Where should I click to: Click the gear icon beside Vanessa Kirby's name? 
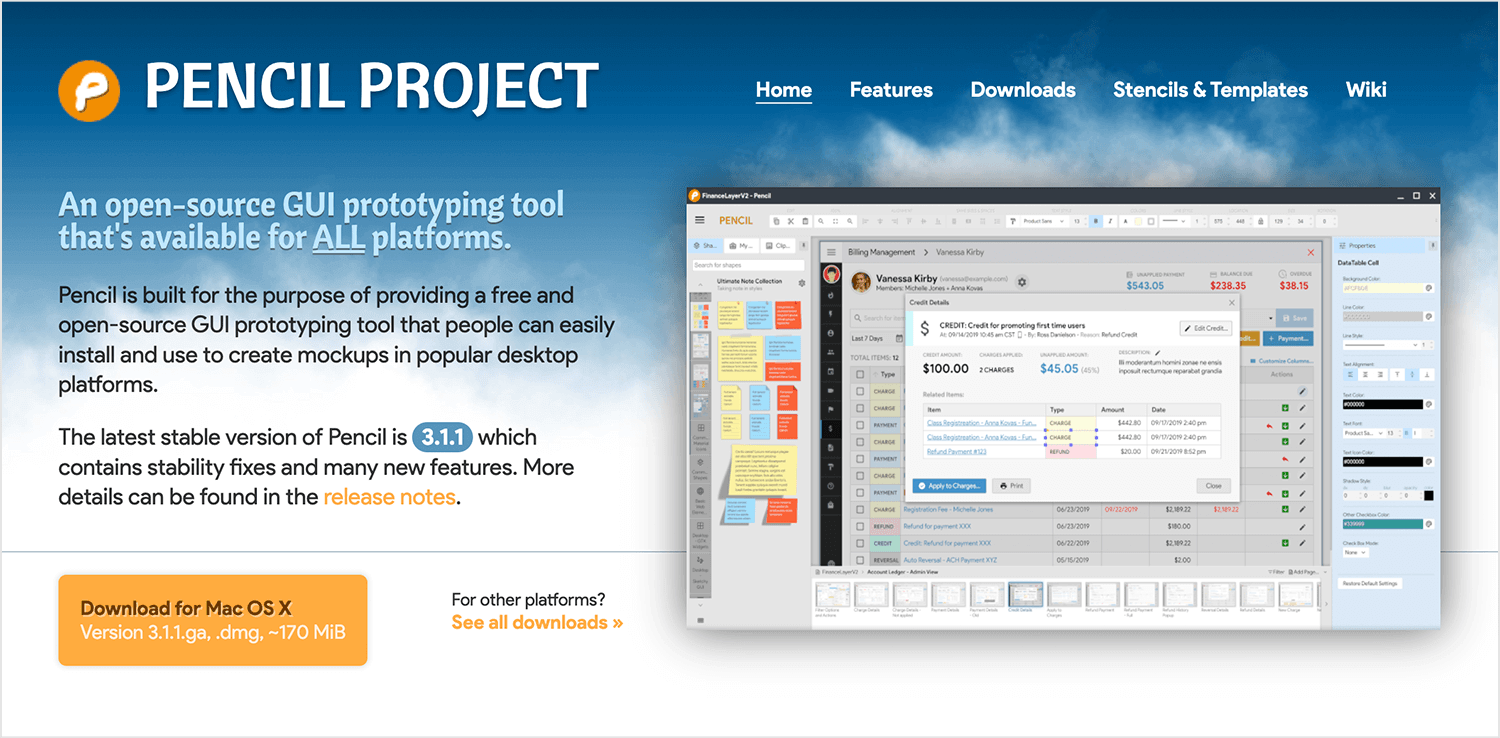click(x=1022, y=282)
